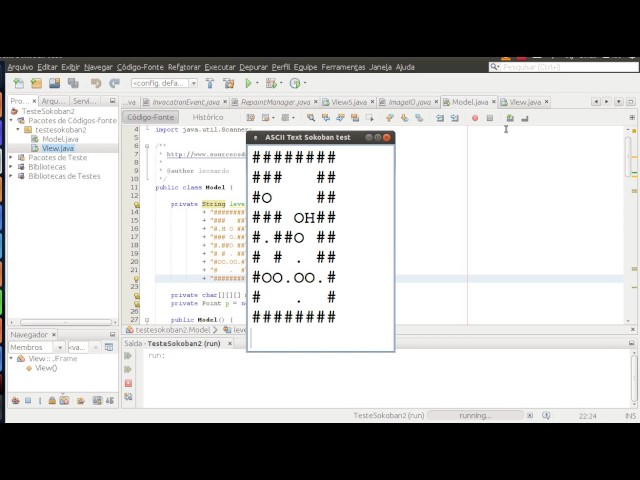Click the Uncomment editor toolbar icon
This screenshot has height=480, width=640.
[x=525, y=118]
